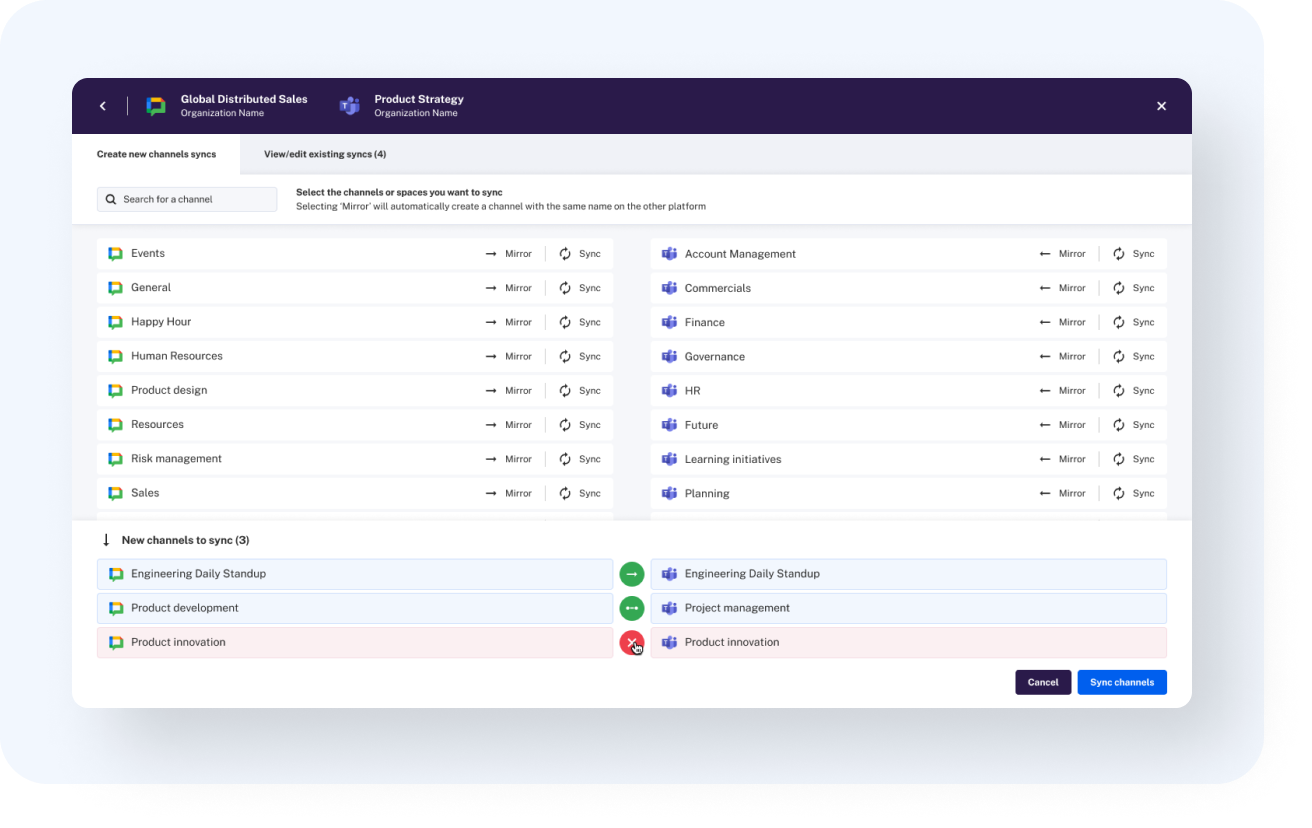The image size is (1312, 828).
Task: Mirror the Product design channel
Action: tap(508, 391)
